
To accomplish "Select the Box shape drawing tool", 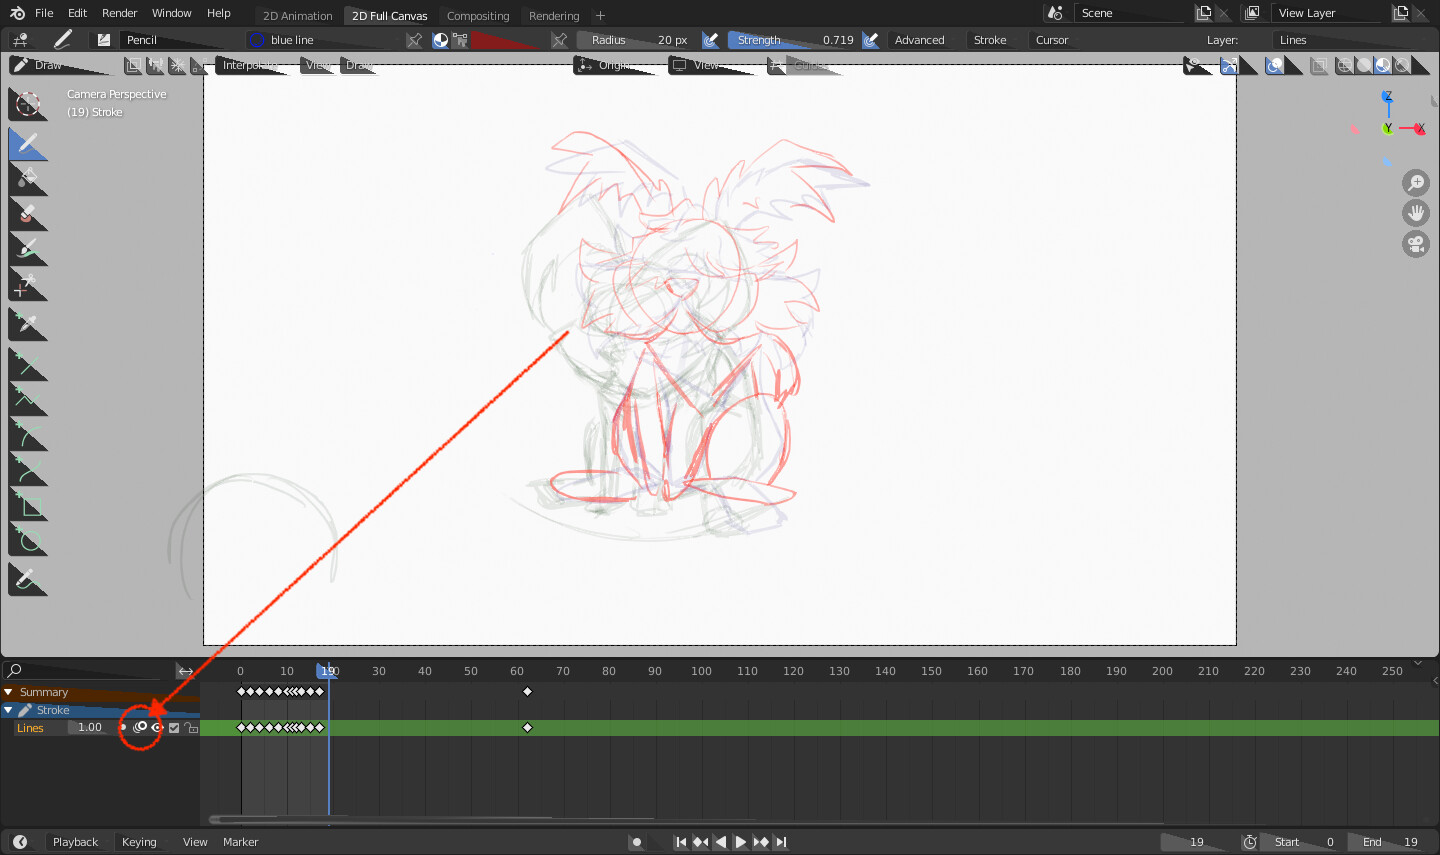I will (28, 505).
